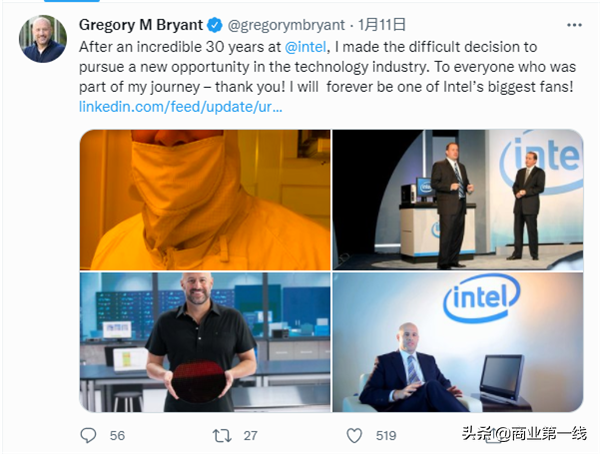Open the three-dot more options menu

(574, 25)
